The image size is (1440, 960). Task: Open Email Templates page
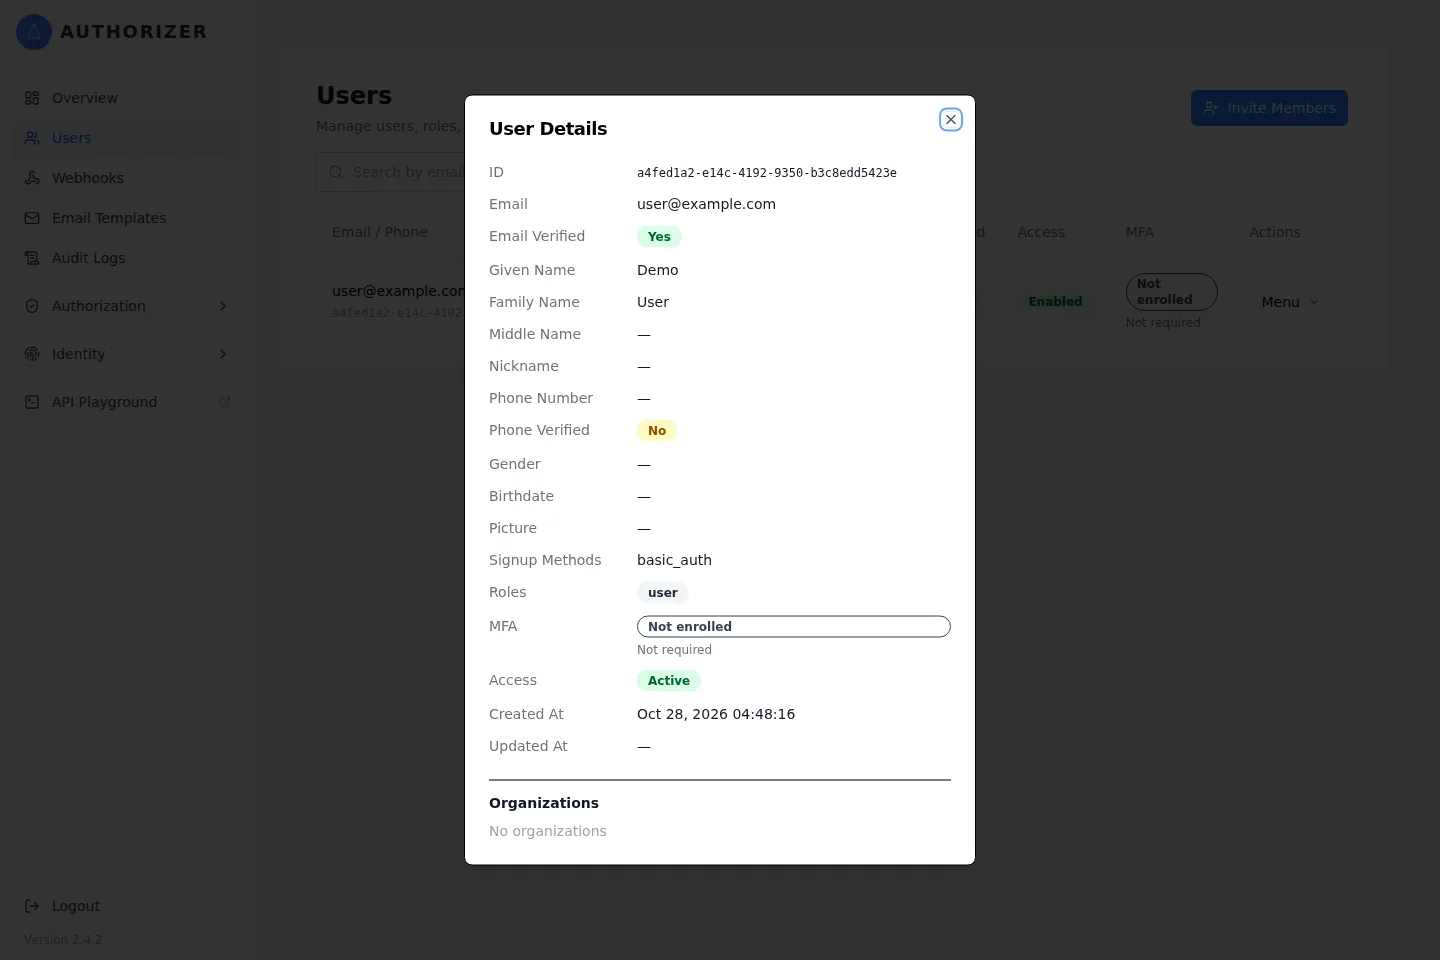[128, 218]
